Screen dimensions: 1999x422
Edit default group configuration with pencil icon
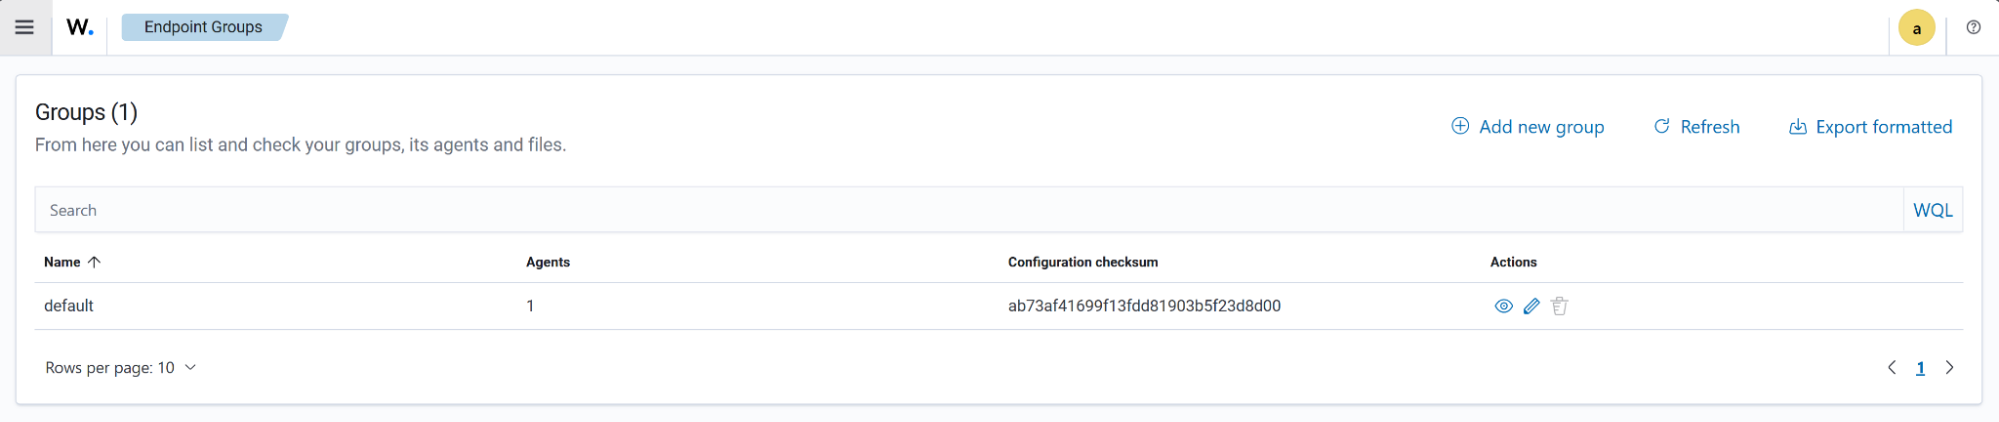point(1531,306)
